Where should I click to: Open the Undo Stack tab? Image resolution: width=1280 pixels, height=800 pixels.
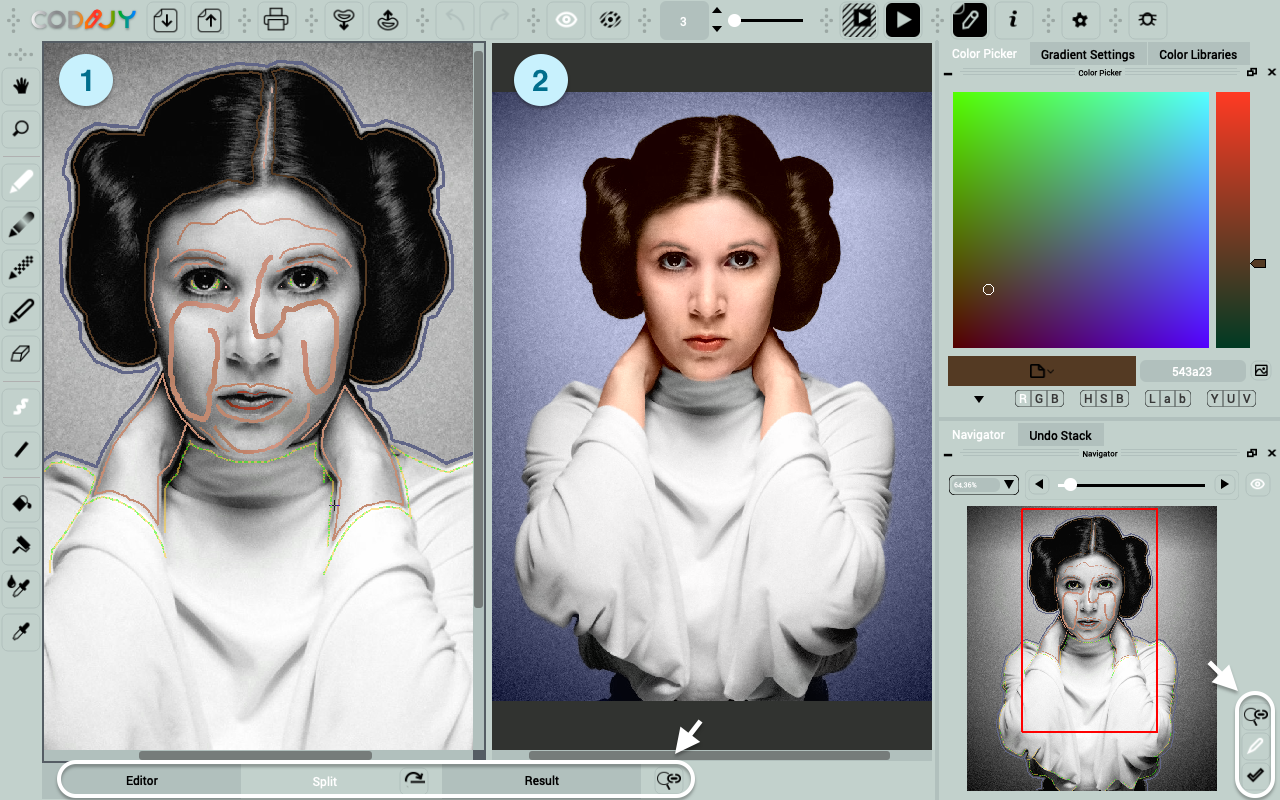[1060, 435]
